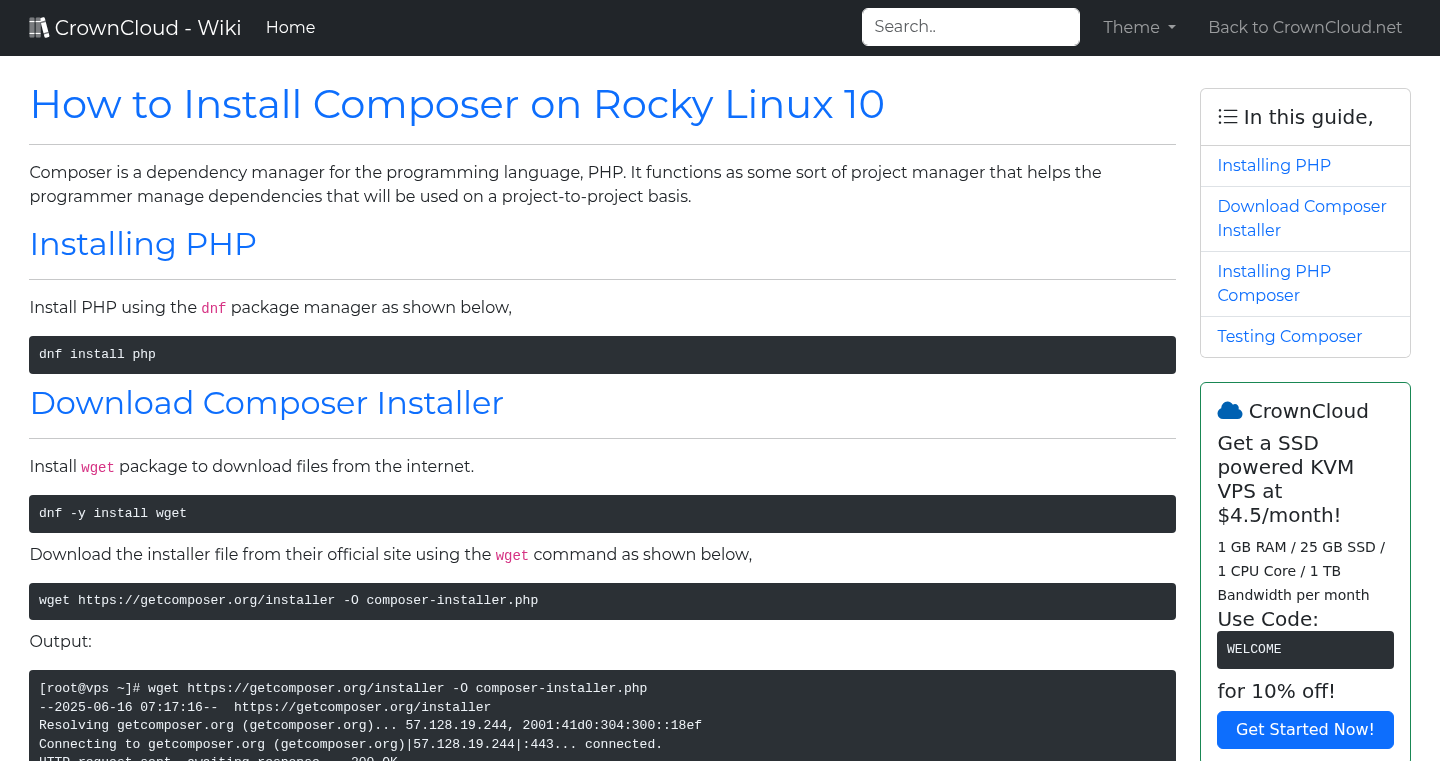Open 'Back to CrownCloud.net'
The height and width of the screenshot is (761, 1440).
[1305, 27]
